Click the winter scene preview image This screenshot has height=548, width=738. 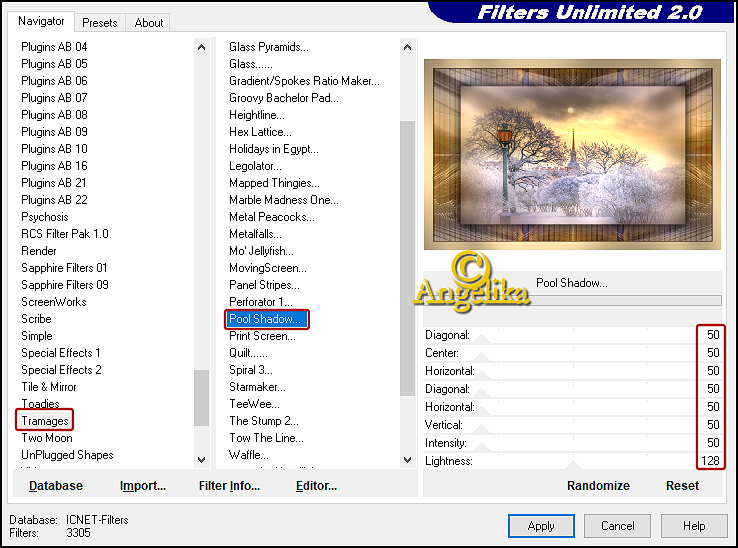572,154
